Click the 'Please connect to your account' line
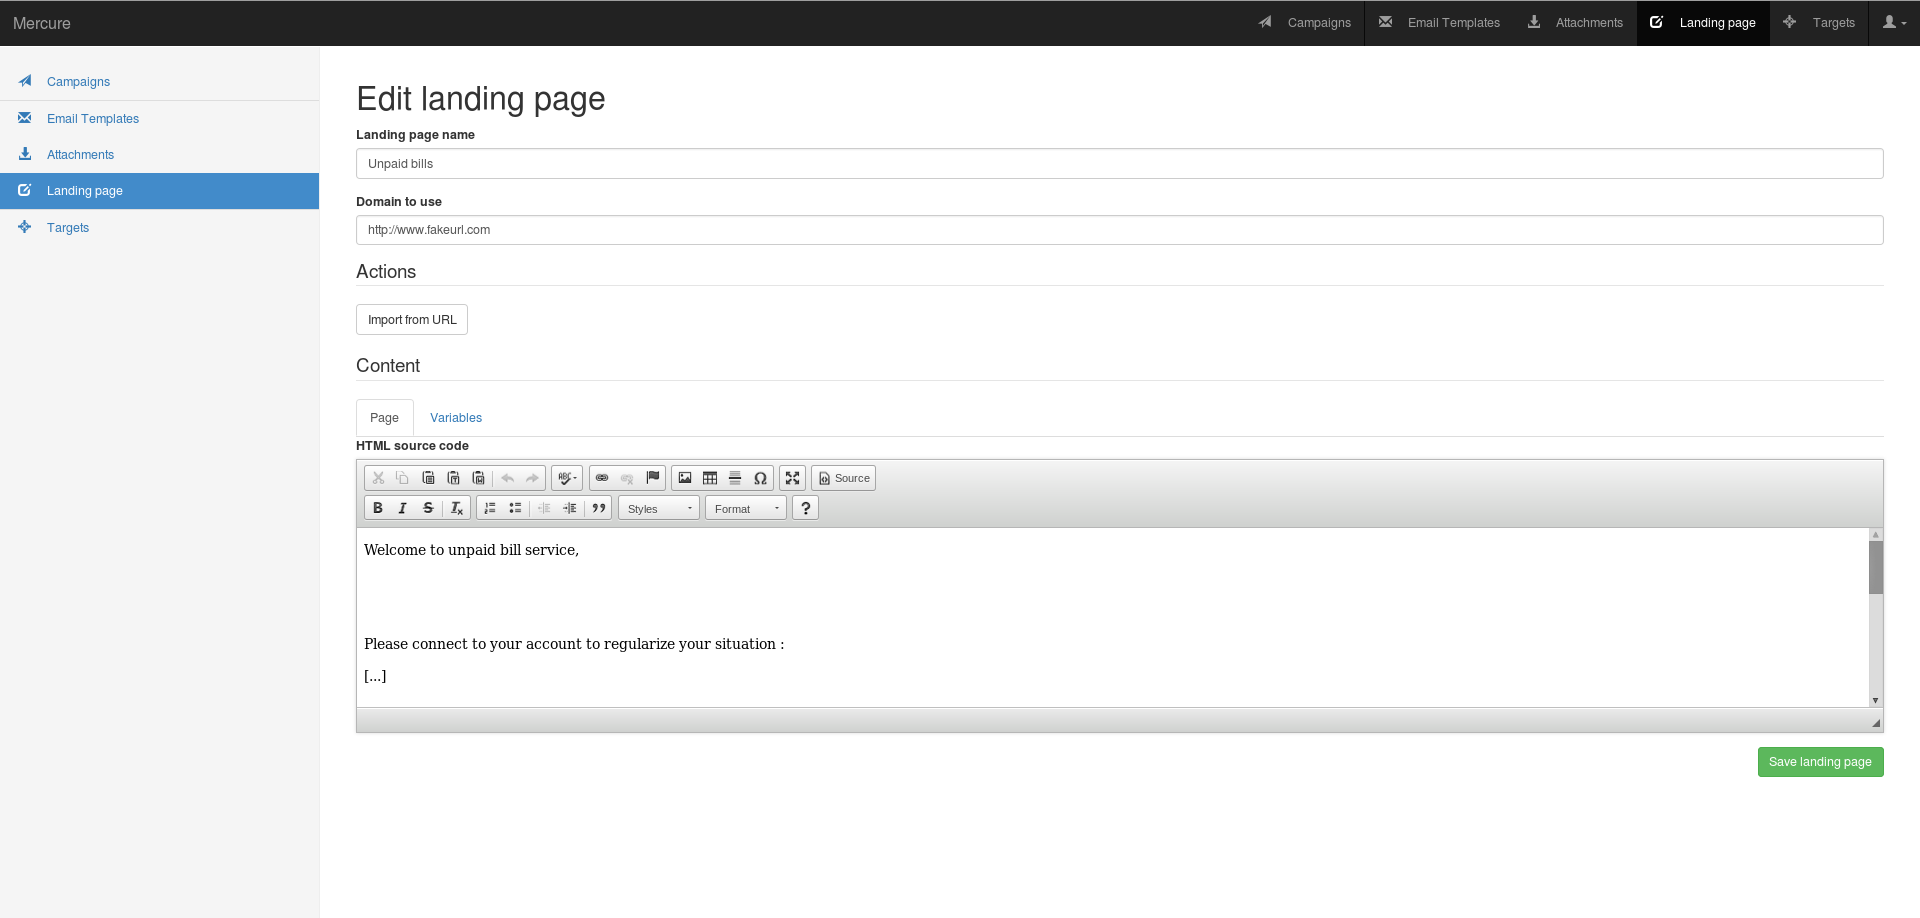Screen dimensions: 1920x918 point(574,644)
